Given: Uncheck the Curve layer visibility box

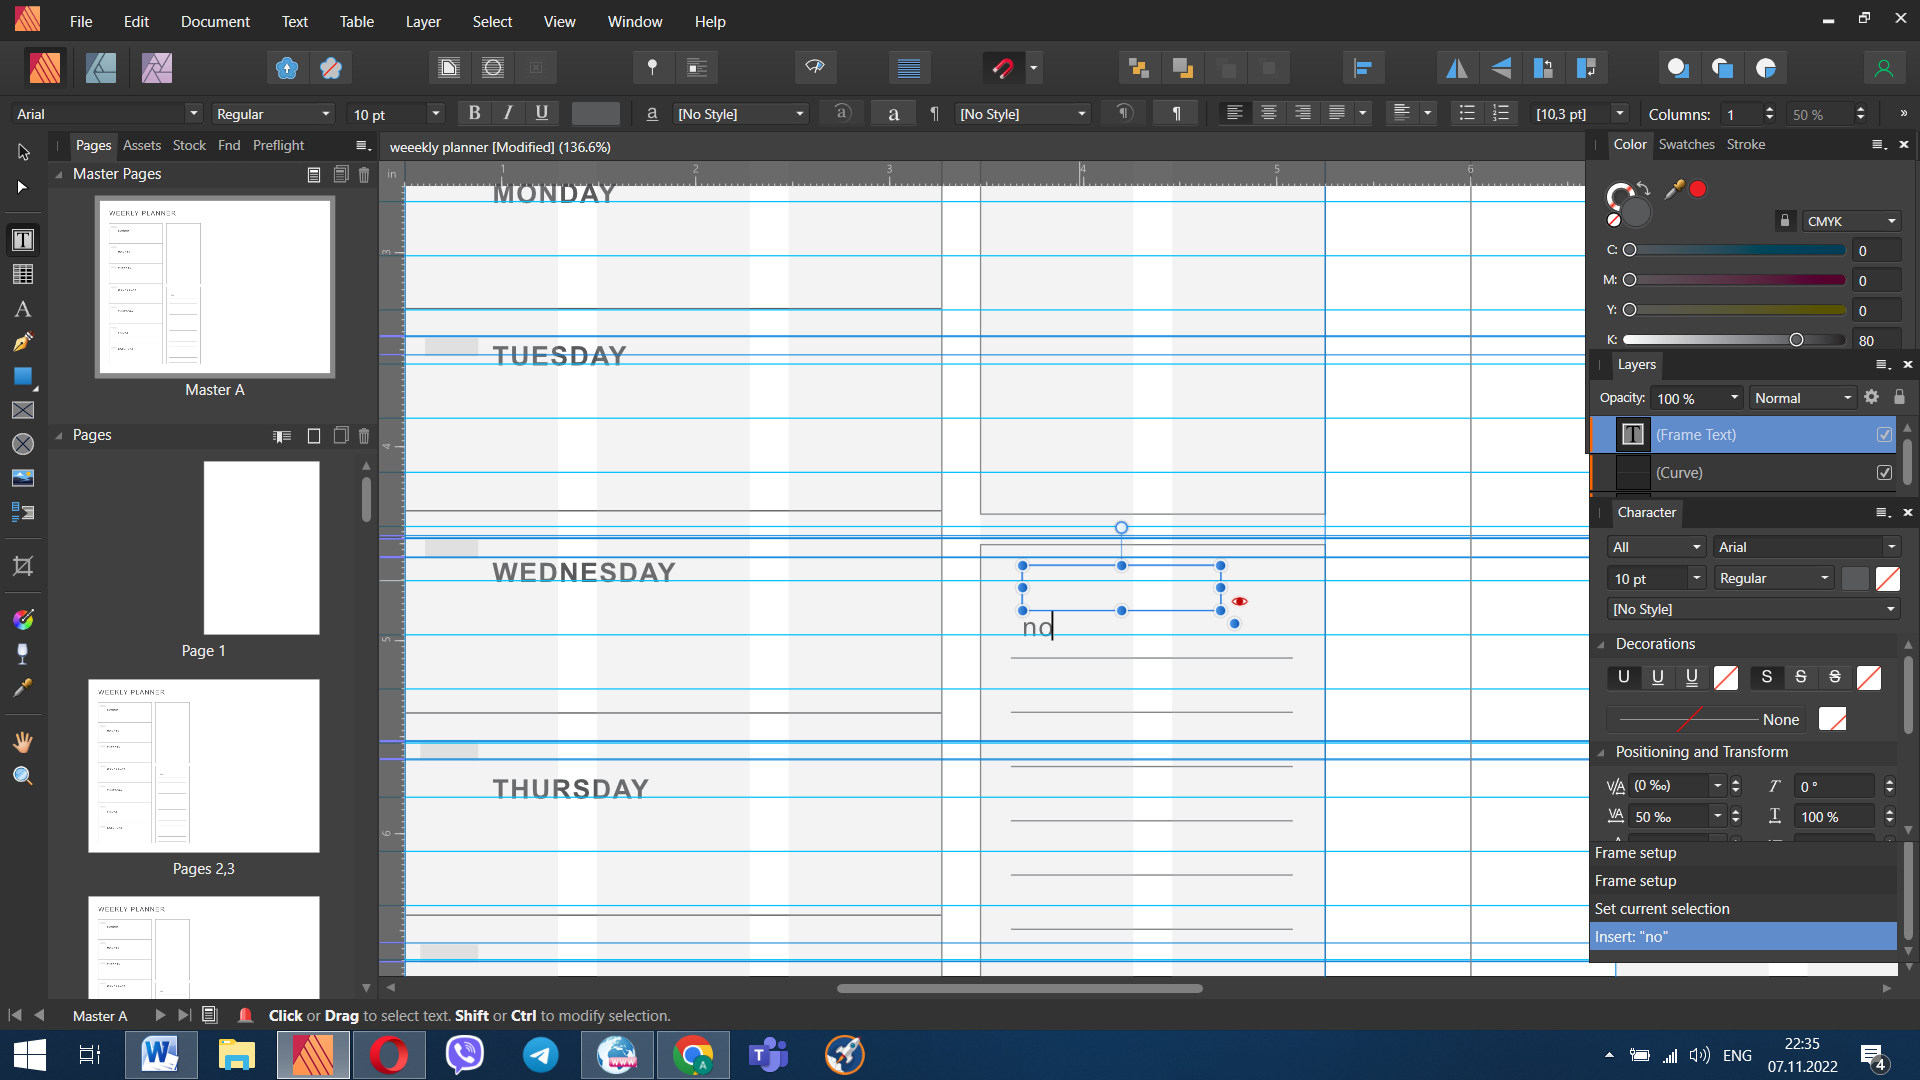Looking at the screenshot, I should pos(1884,473).
